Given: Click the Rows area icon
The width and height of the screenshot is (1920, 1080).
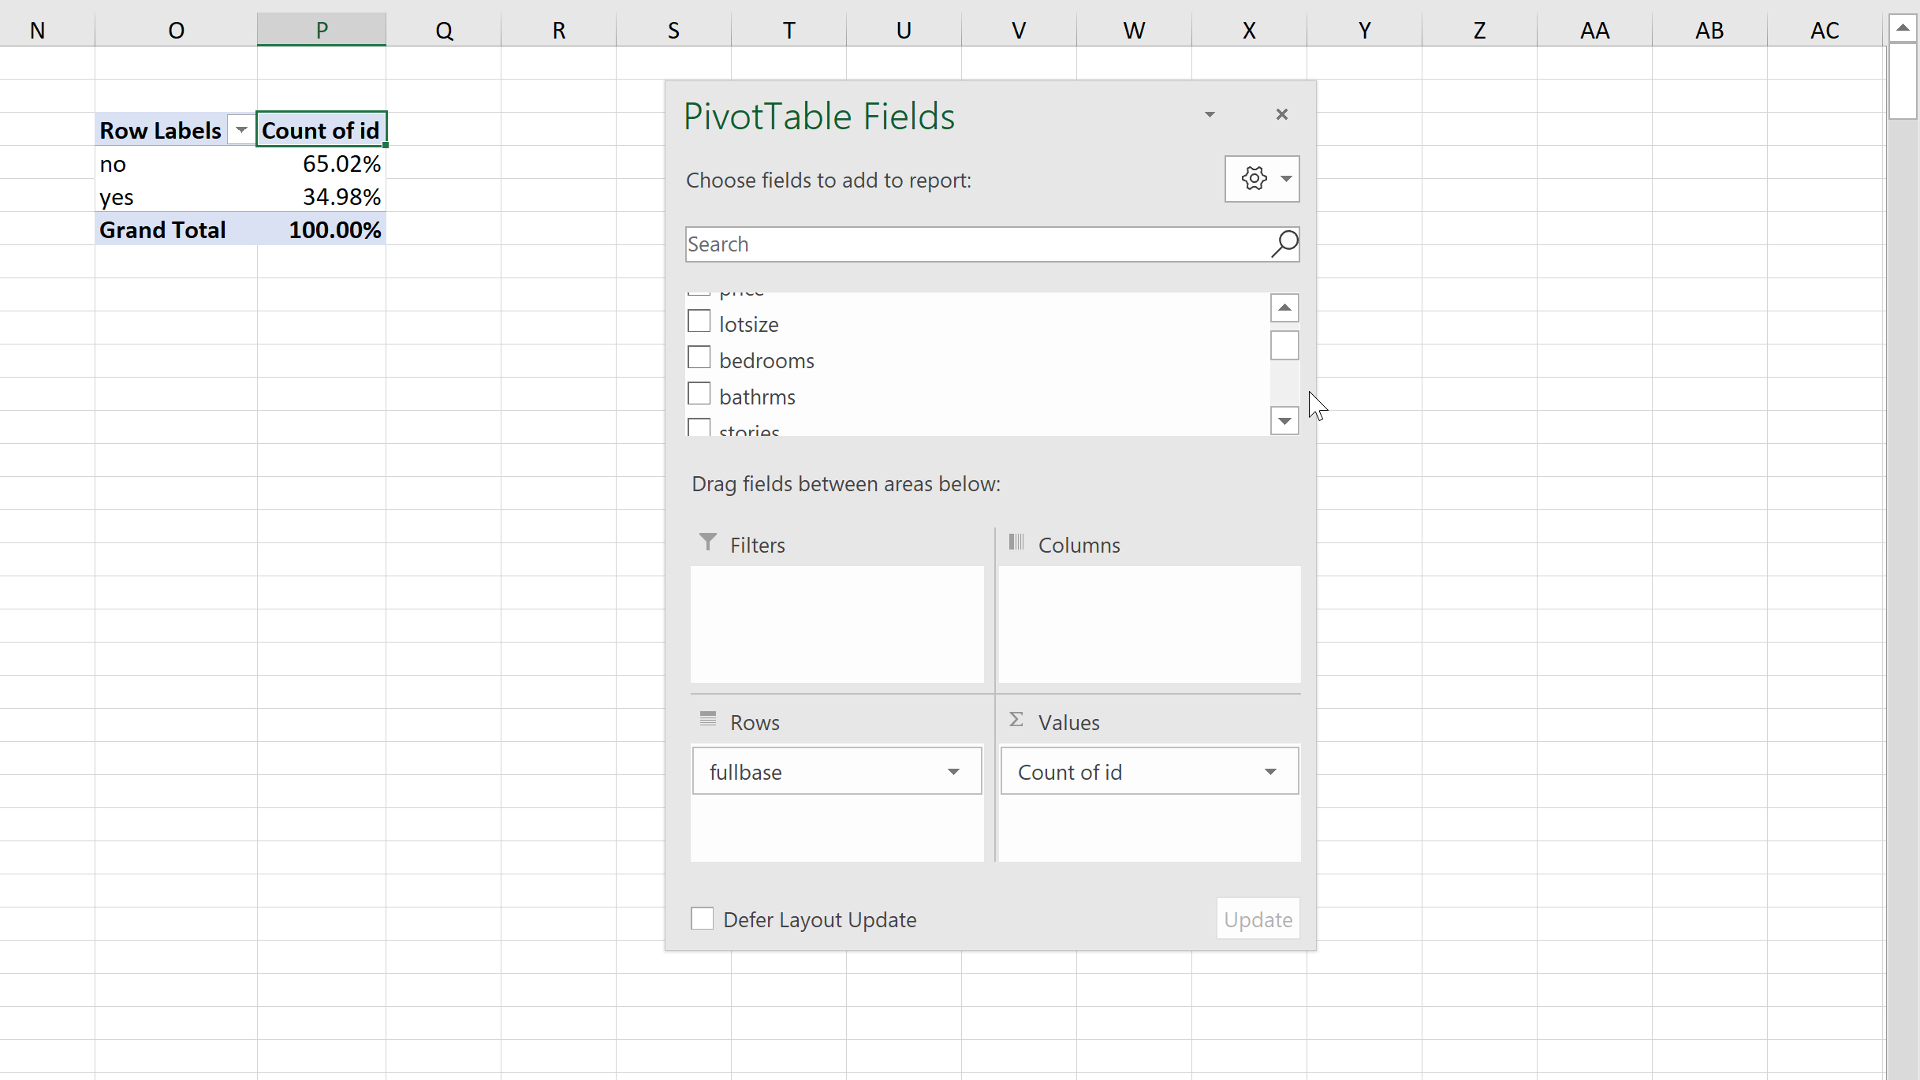Looking at the screenshot, I should click(708, 720).
